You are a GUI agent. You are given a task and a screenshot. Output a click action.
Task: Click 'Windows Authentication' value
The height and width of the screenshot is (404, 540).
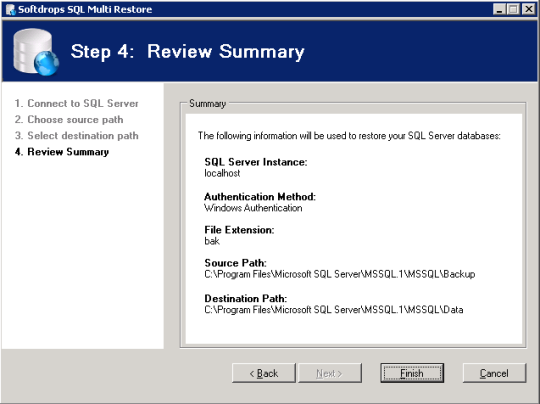(x=253, y=208)
